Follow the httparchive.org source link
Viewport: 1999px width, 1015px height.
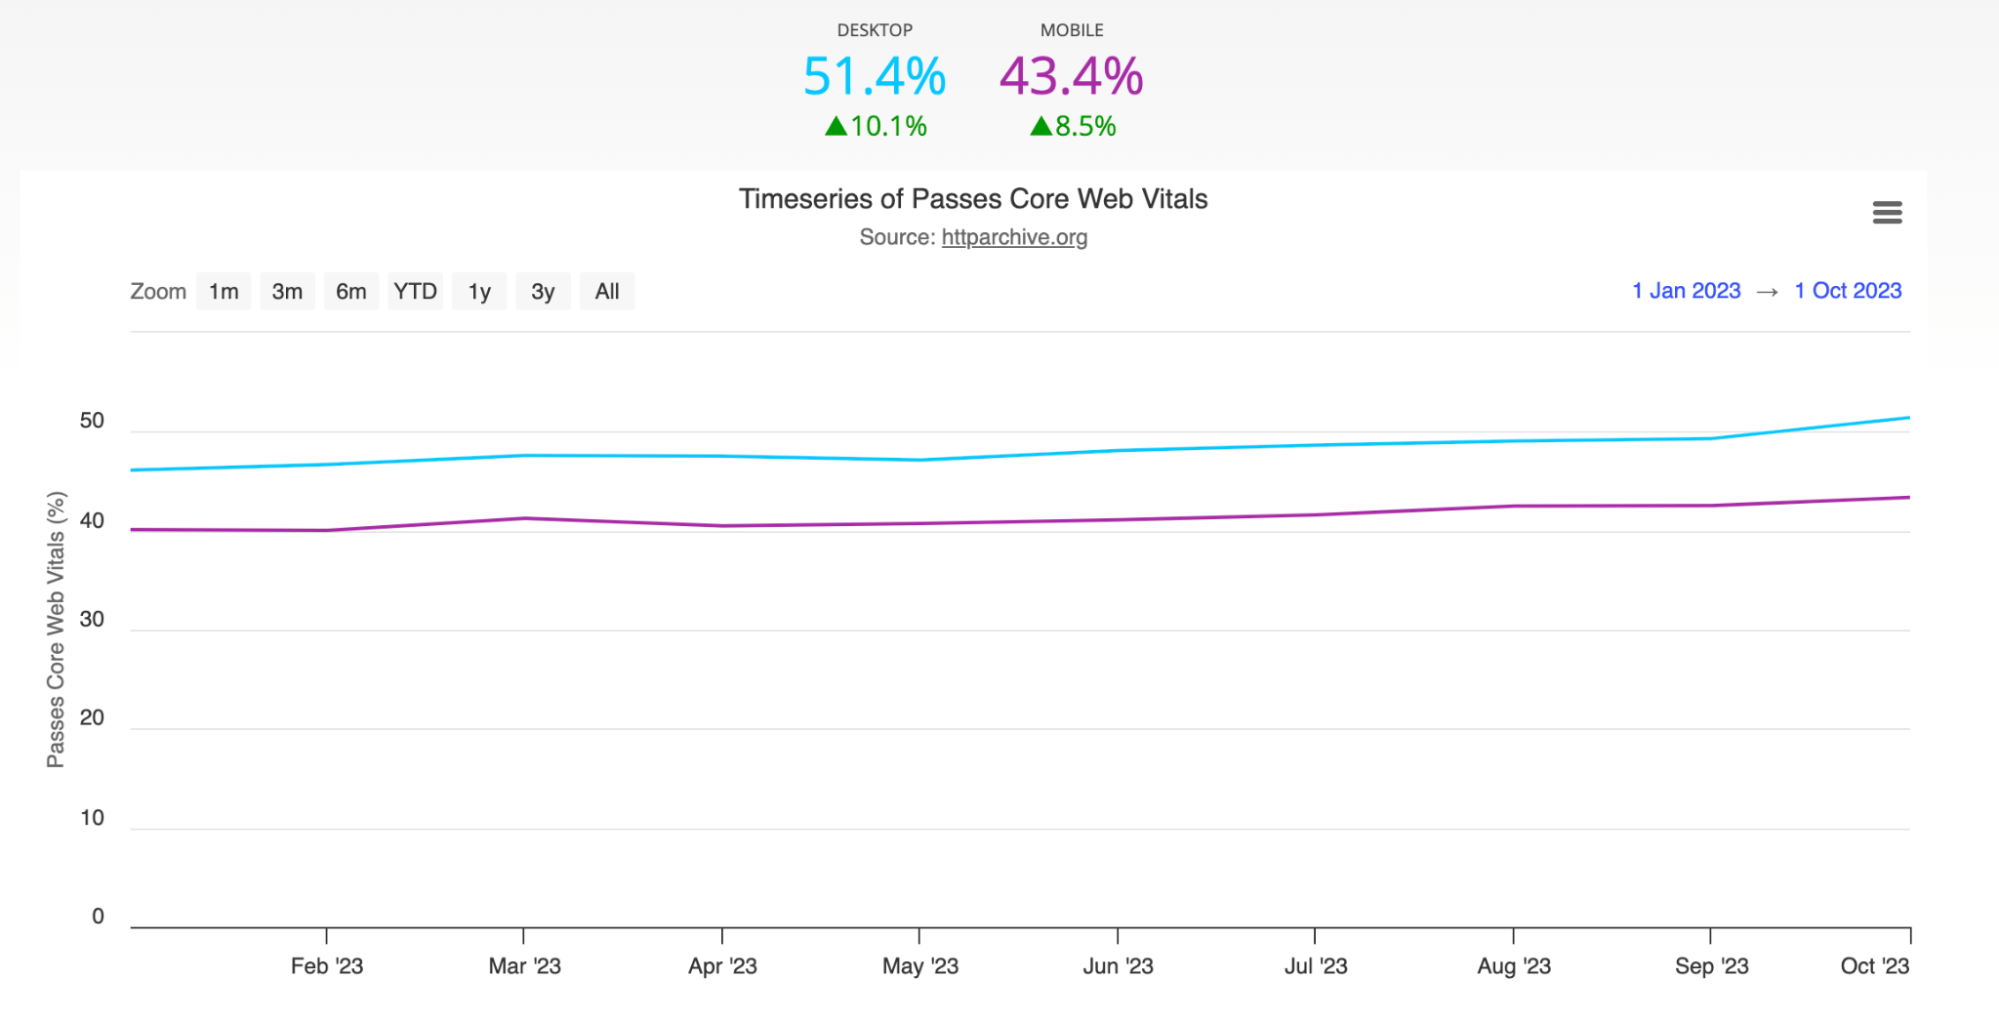click(x=1014, y=238)
